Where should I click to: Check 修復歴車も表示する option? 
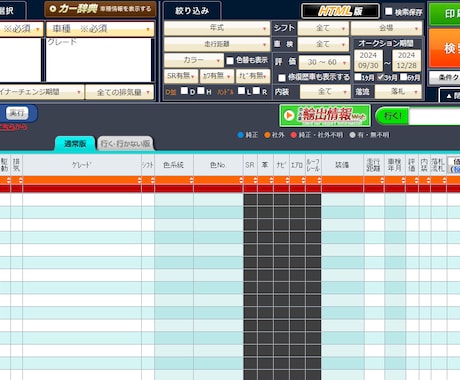(282, 78)
